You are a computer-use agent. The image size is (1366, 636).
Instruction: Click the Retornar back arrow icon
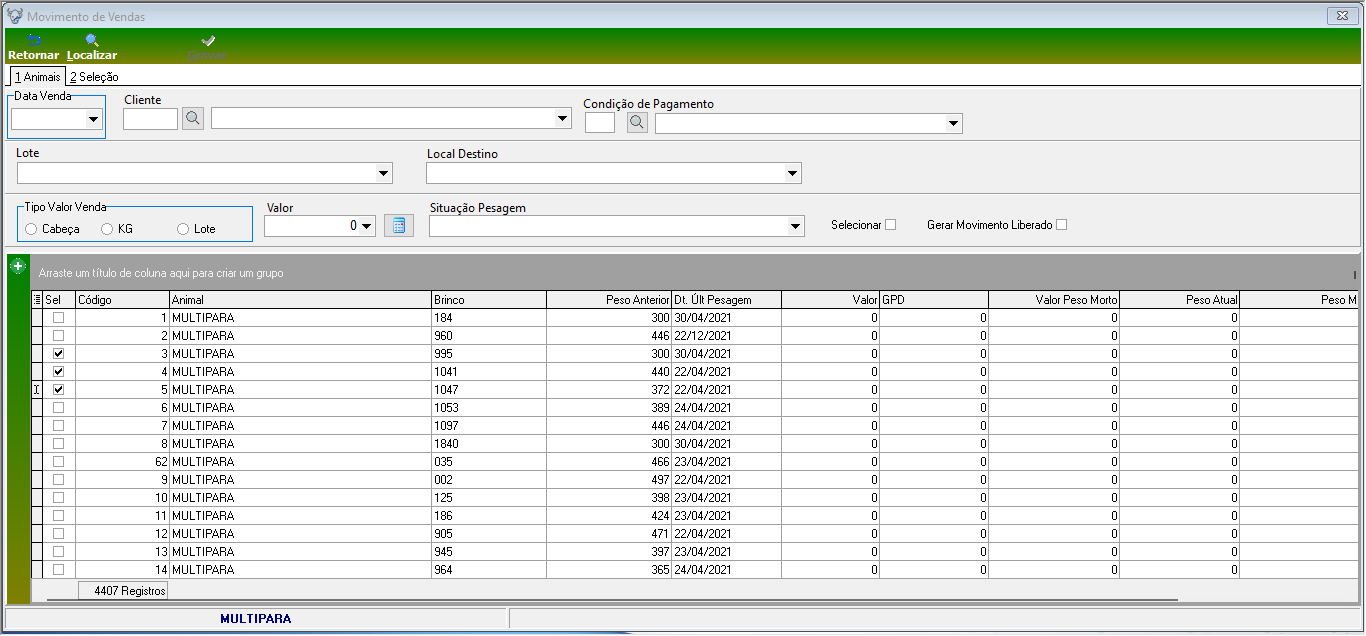coord(33,41)
